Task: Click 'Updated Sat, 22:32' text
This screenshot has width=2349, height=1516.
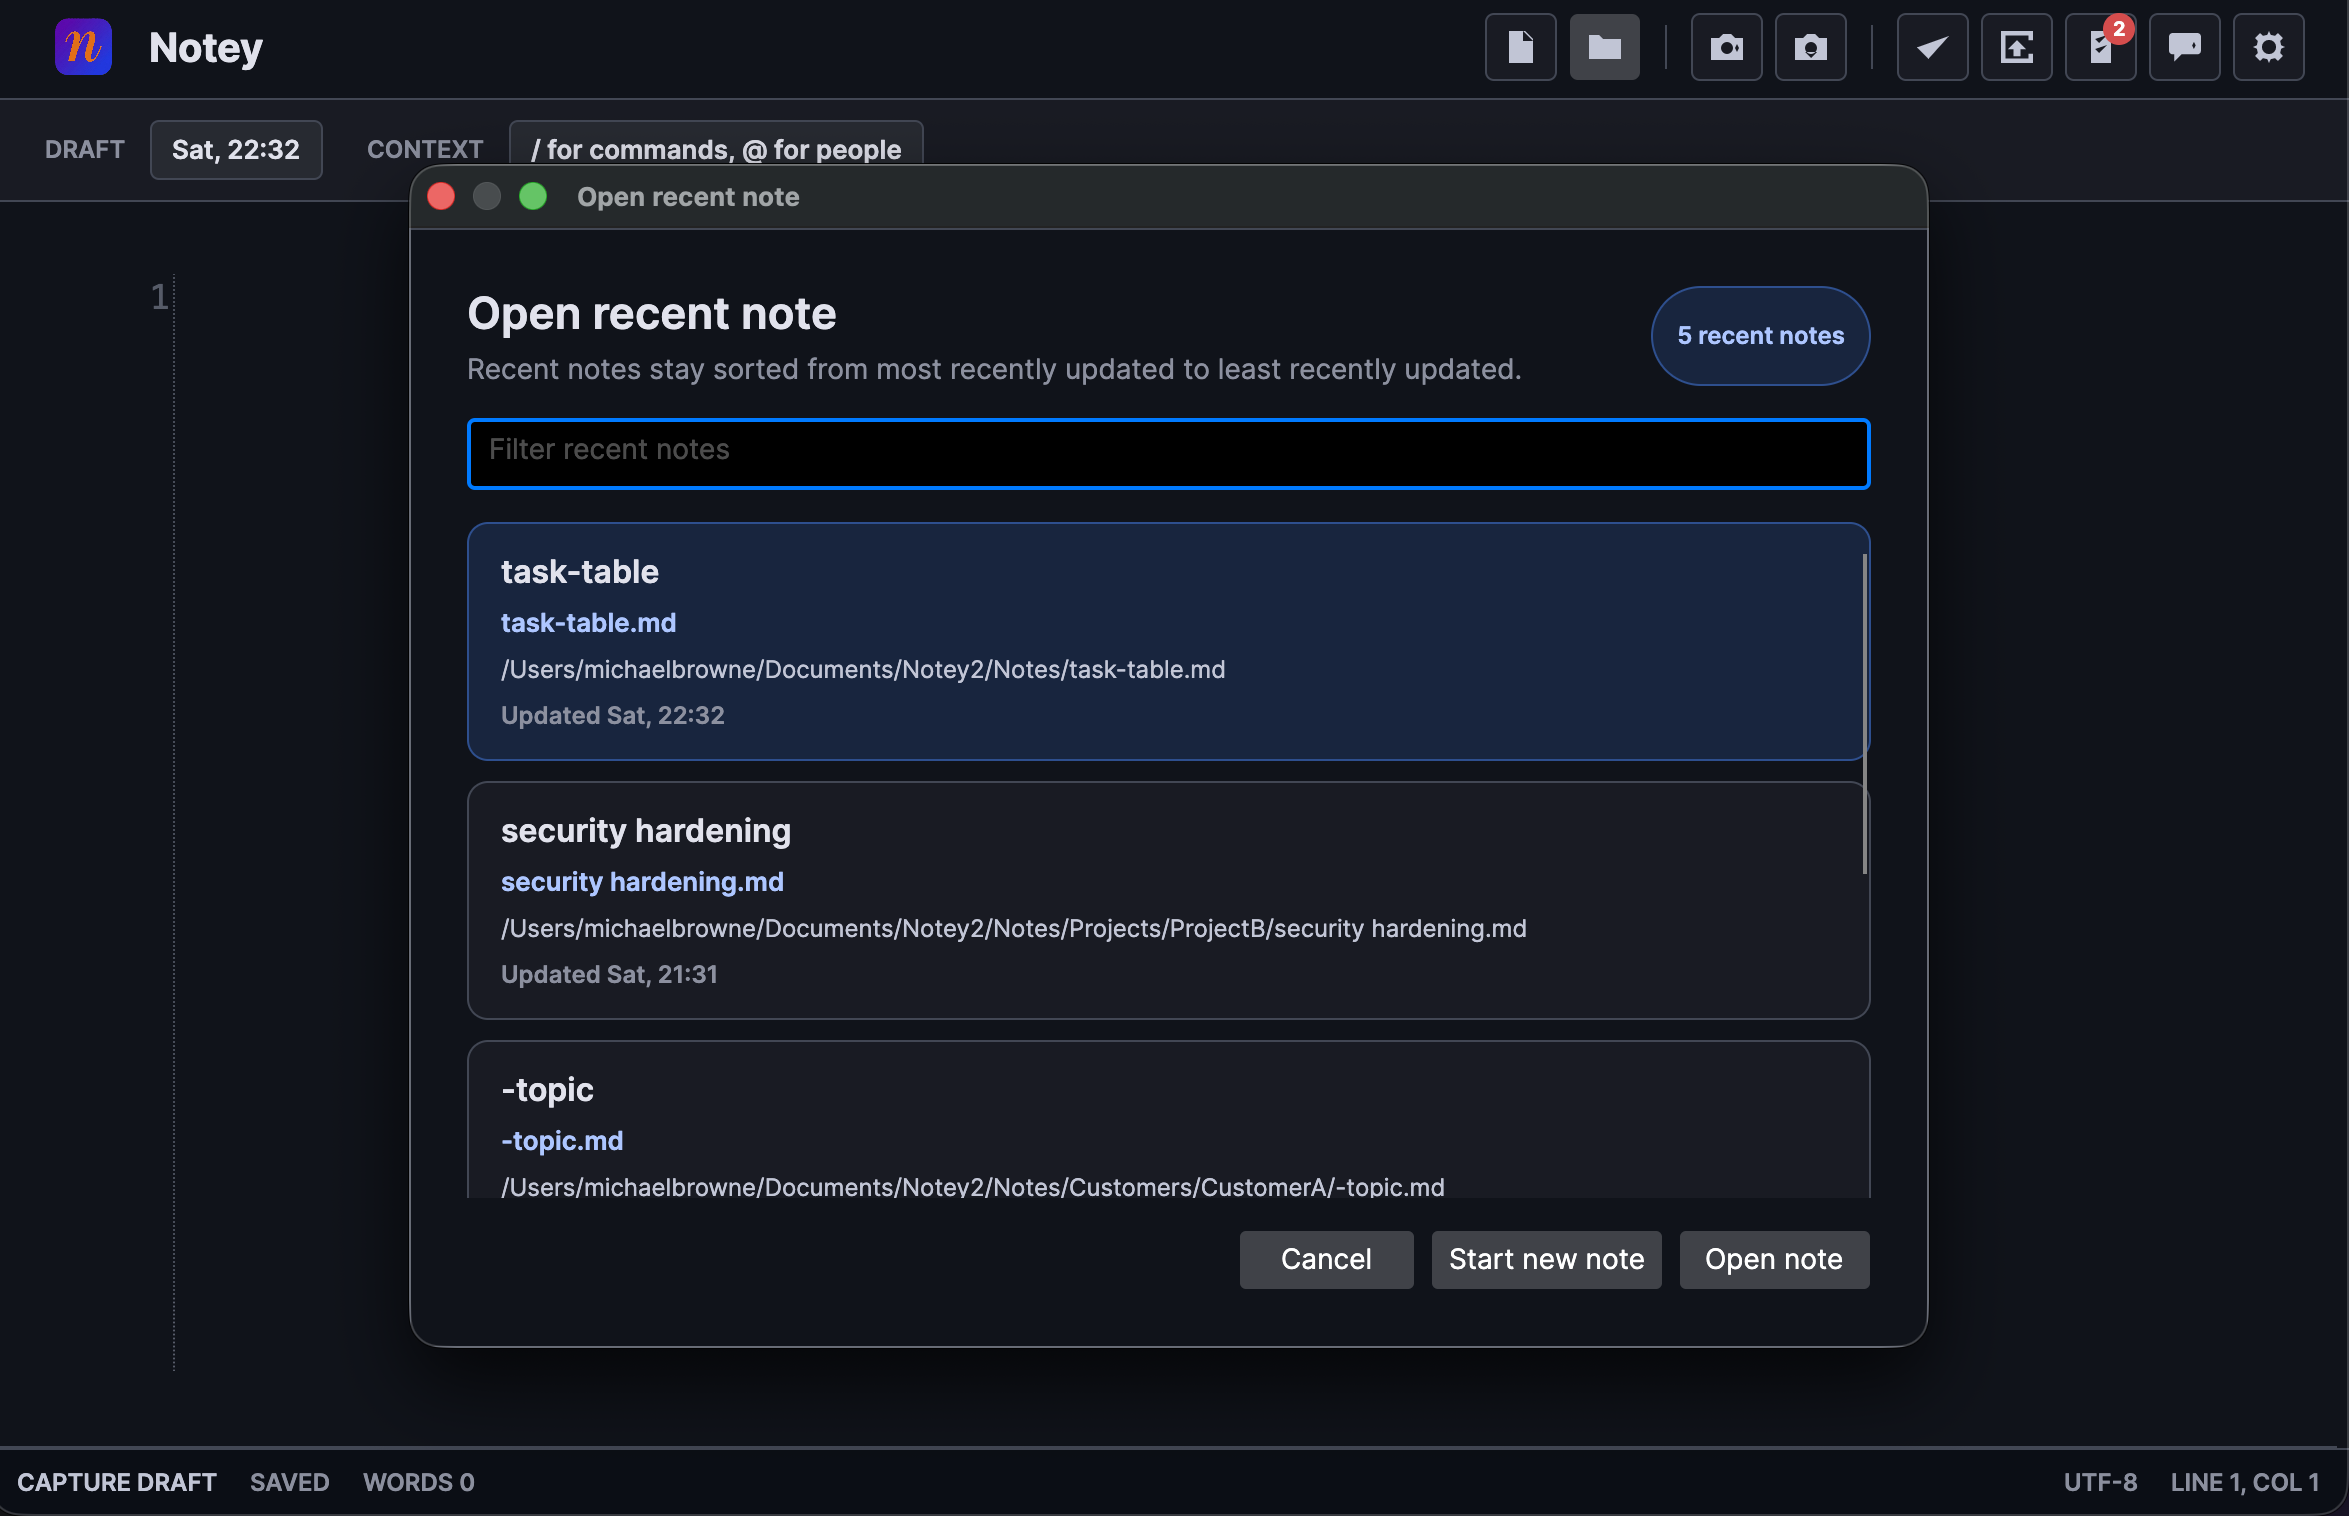Action: [613, 716]
